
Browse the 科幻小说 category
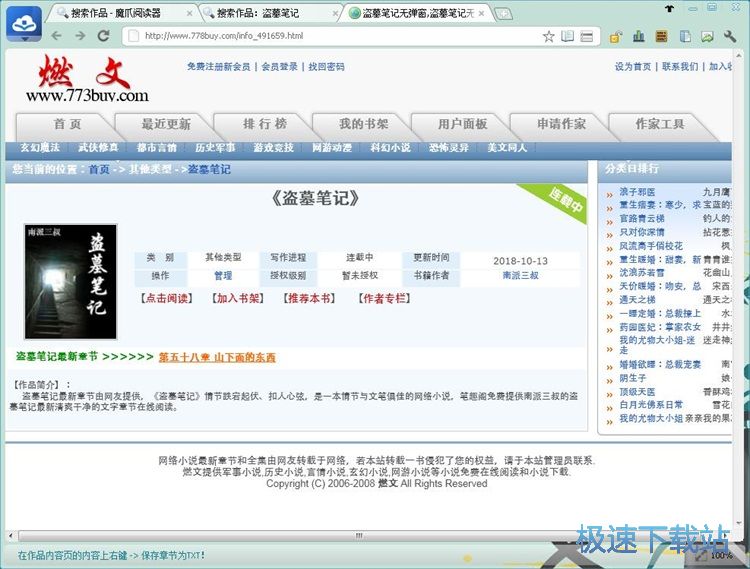click(390, 148)
